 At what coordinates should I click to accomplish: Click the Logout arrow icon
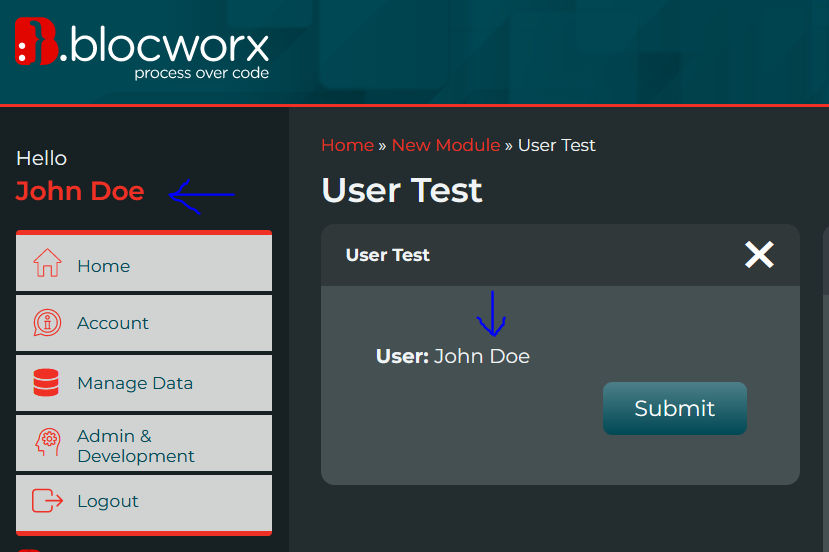[x=48, y=501]
